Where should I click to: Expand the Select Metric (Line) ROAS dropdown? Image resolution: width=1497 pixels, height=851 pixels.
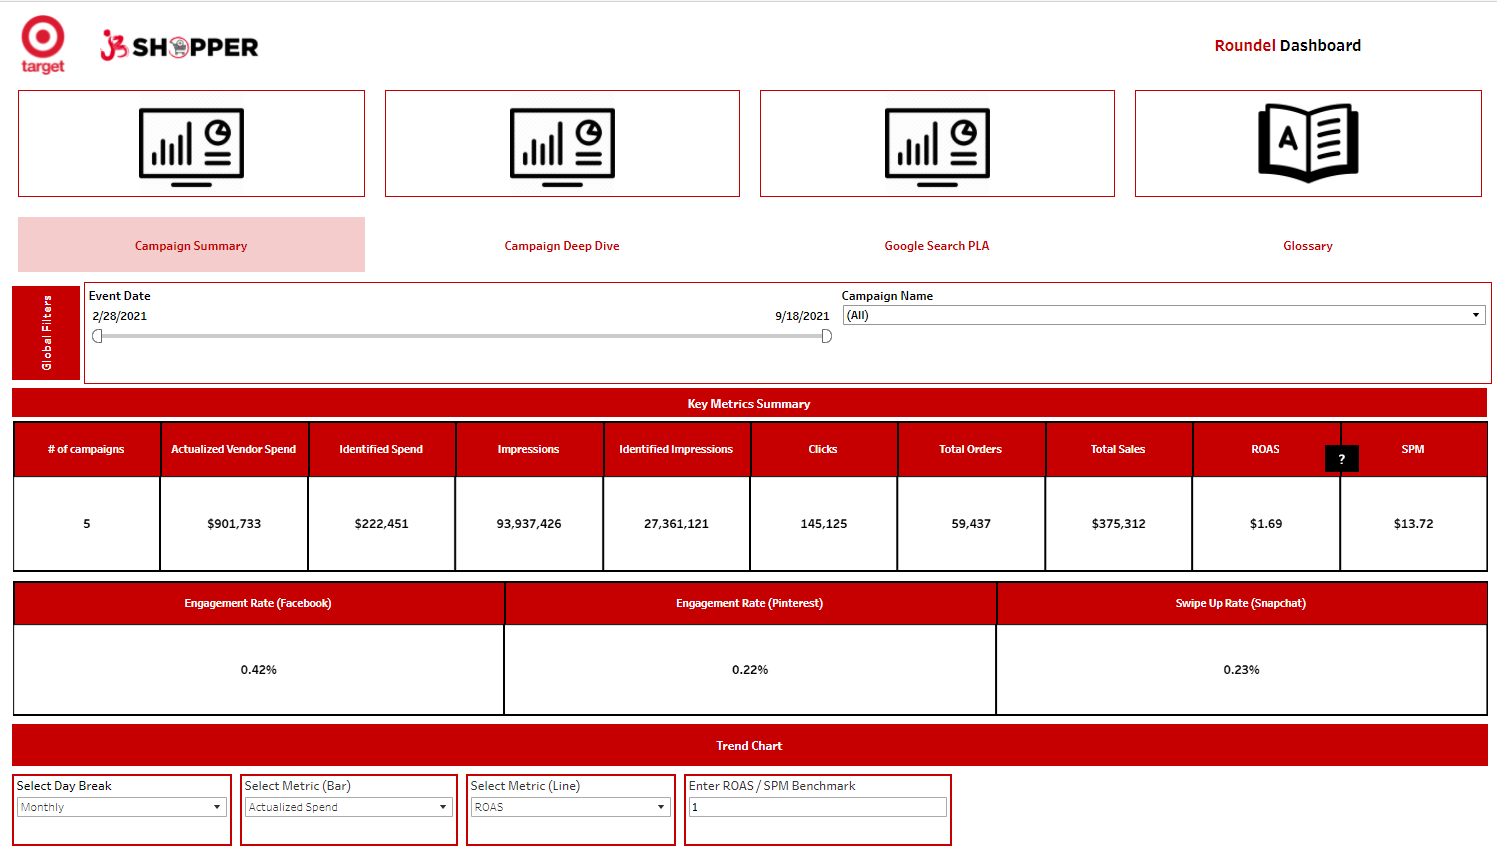(x=570, y=806)
